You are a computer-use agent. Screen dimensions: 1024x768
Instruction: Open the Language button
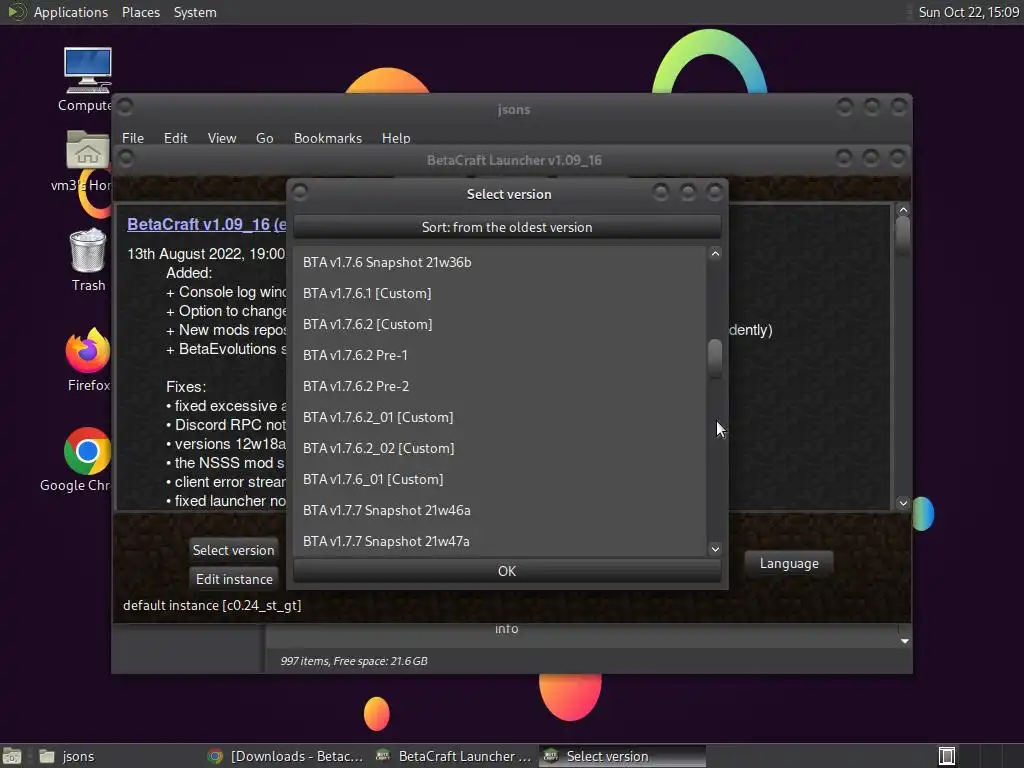(789, 563)
